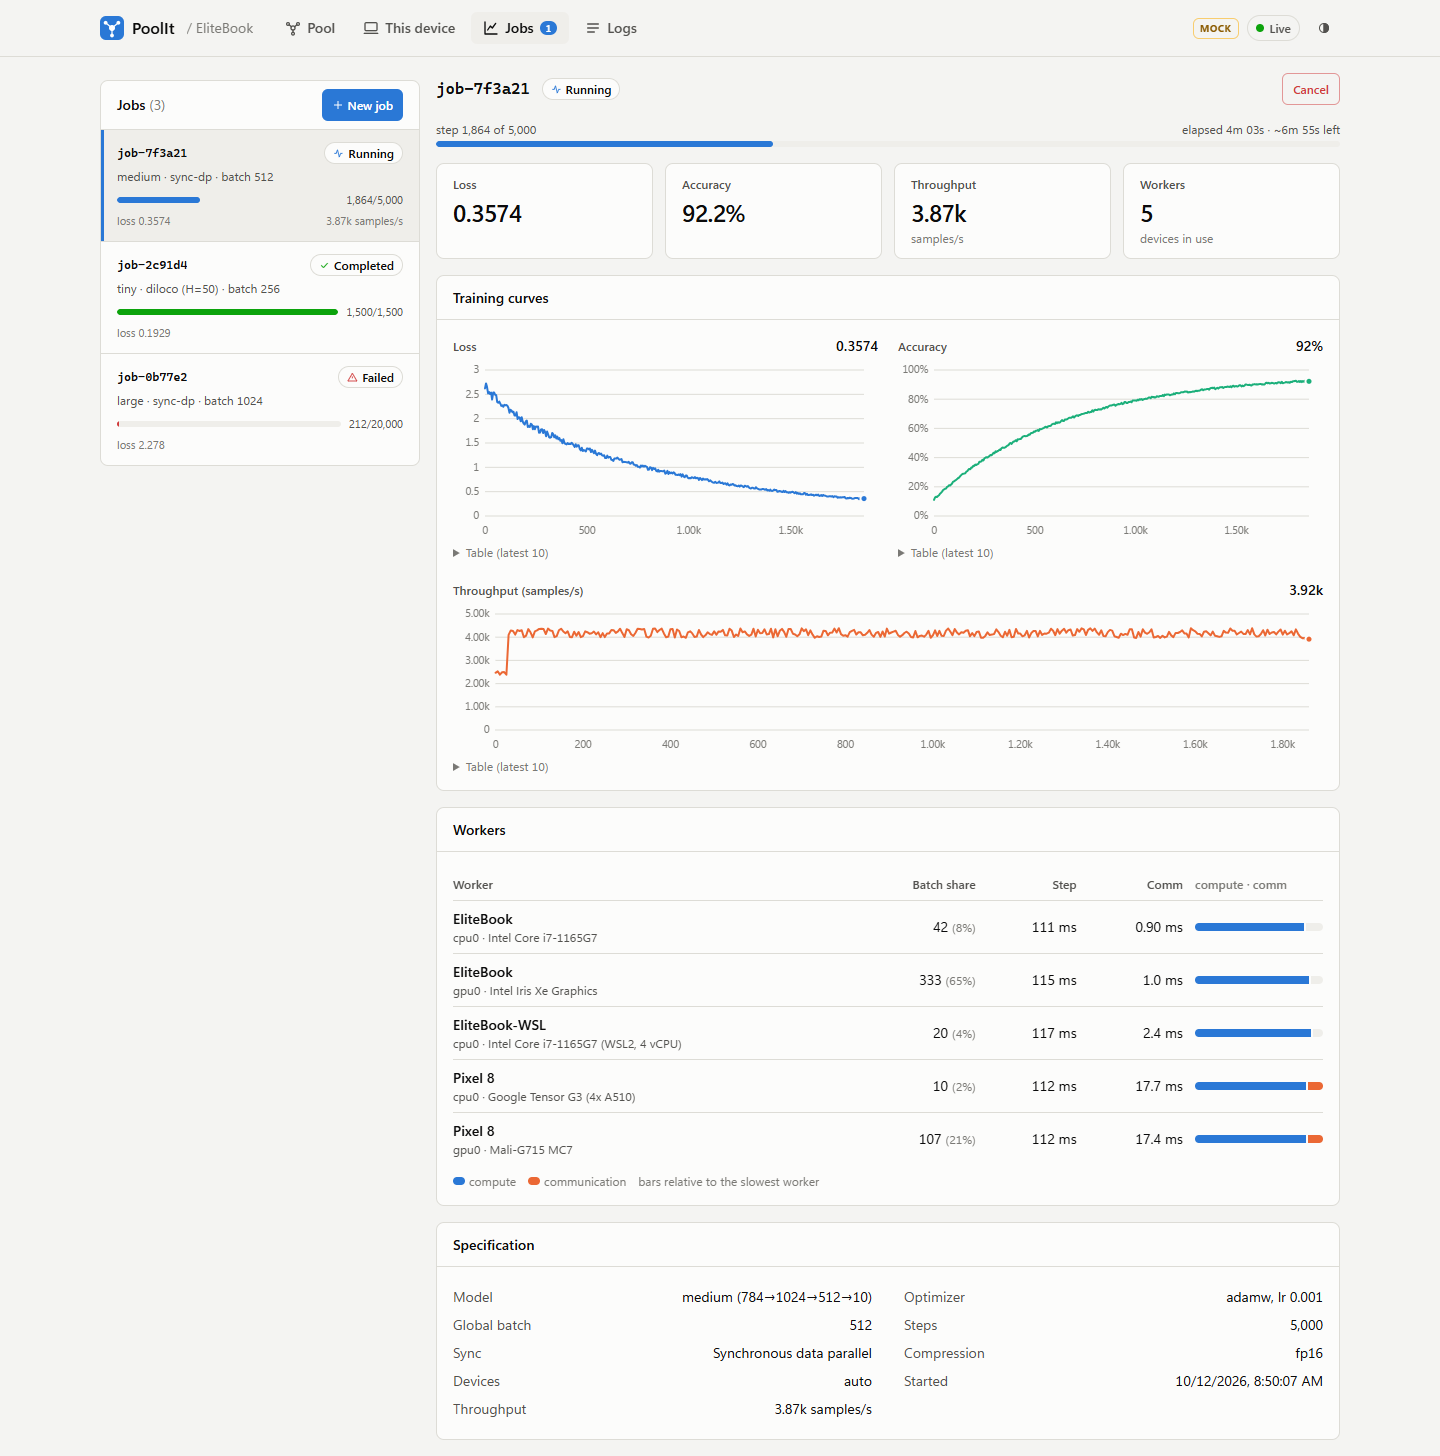The image size is (1440, 1456).
Task: Click the orange communication legend swatch
Action: (x=534, y=1181)
